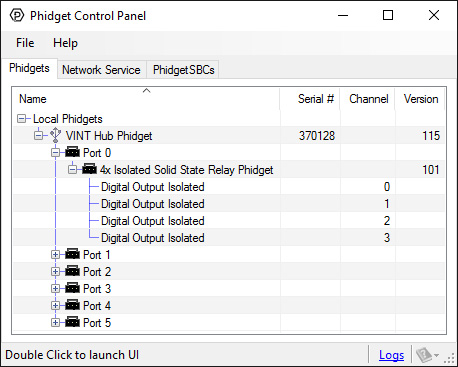
Task: Click the Port 3 connector icon
Action: pos(72,288)
